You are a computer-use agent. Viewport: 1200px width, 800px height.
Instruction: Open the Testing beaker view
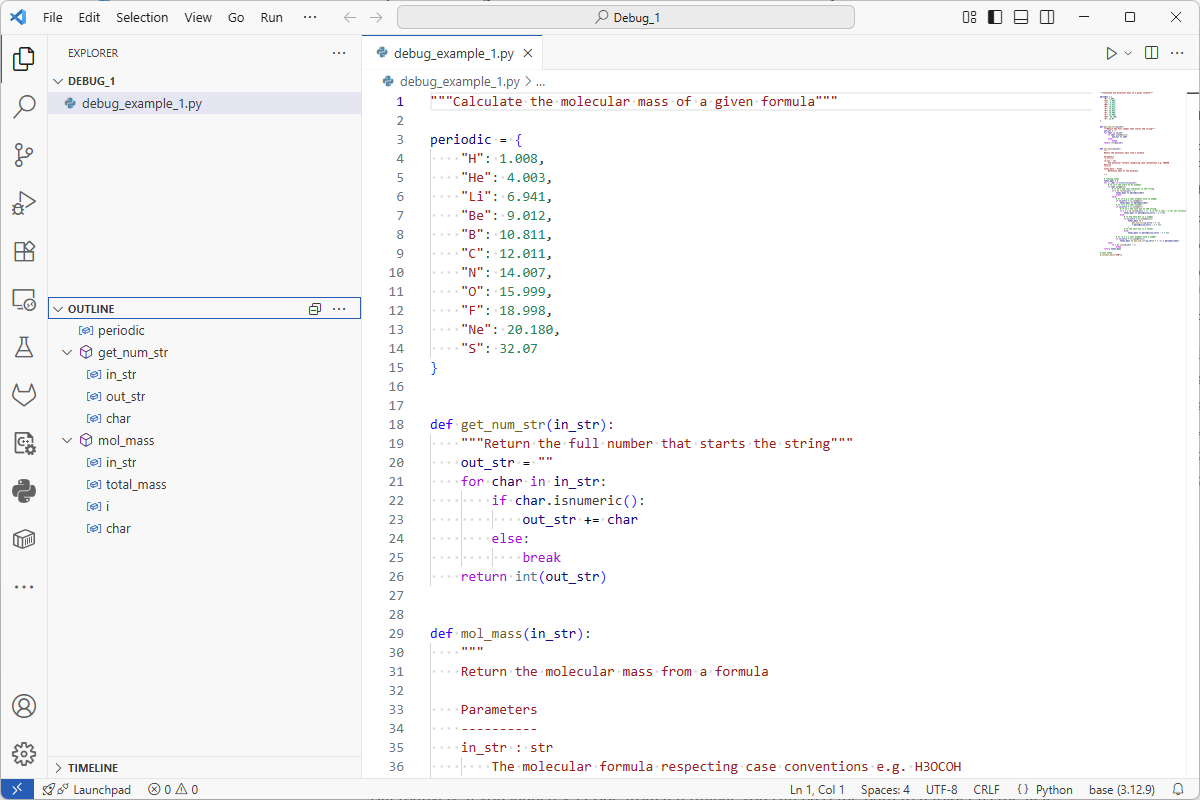tap(24, 347)
